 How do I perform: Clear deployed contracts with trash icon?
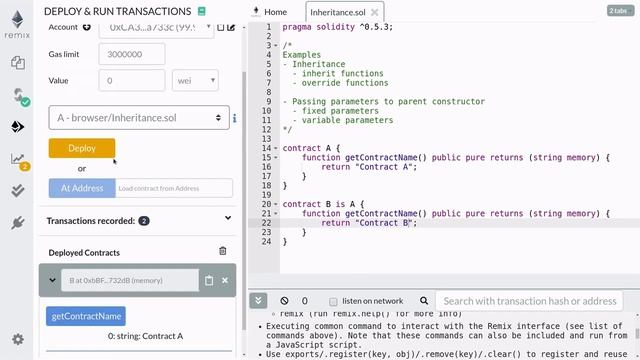click(x=222, y=251)
